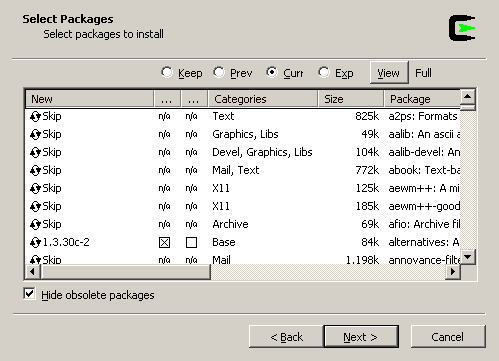Click the 'a2ps: Formats' package text

(423, 116)
